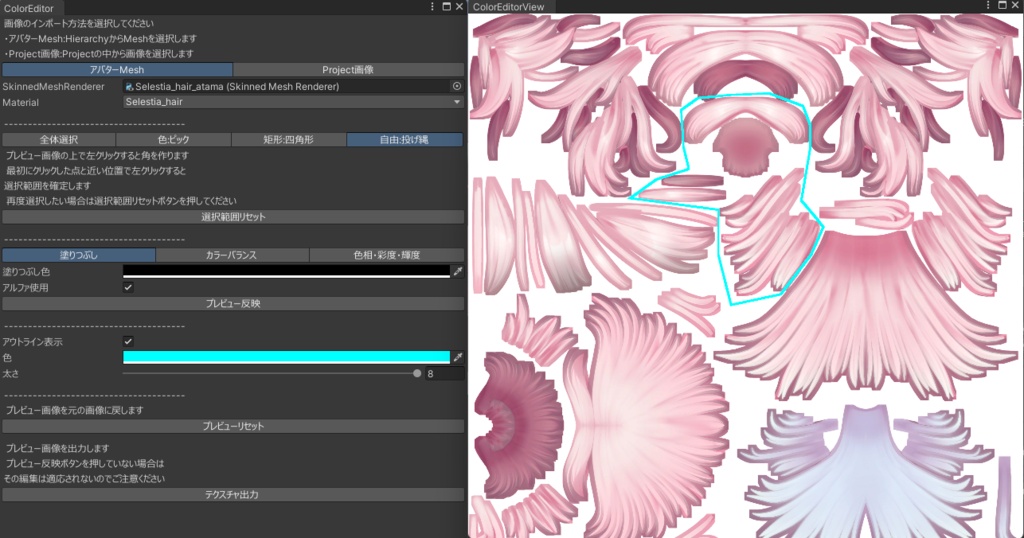This screenshot has height=538, width=1024.
Task: Click the プレビュー反映 button
Action: (233, 304)
